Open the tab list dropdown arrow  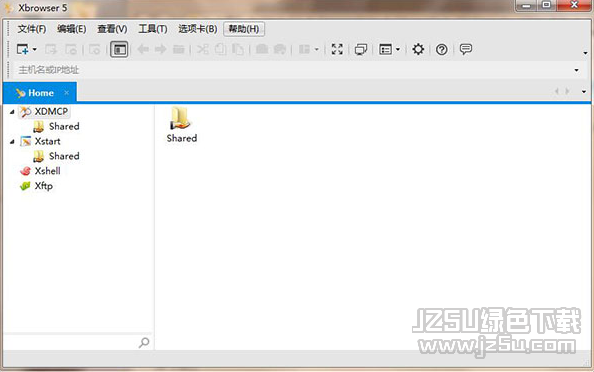point(584,91)
